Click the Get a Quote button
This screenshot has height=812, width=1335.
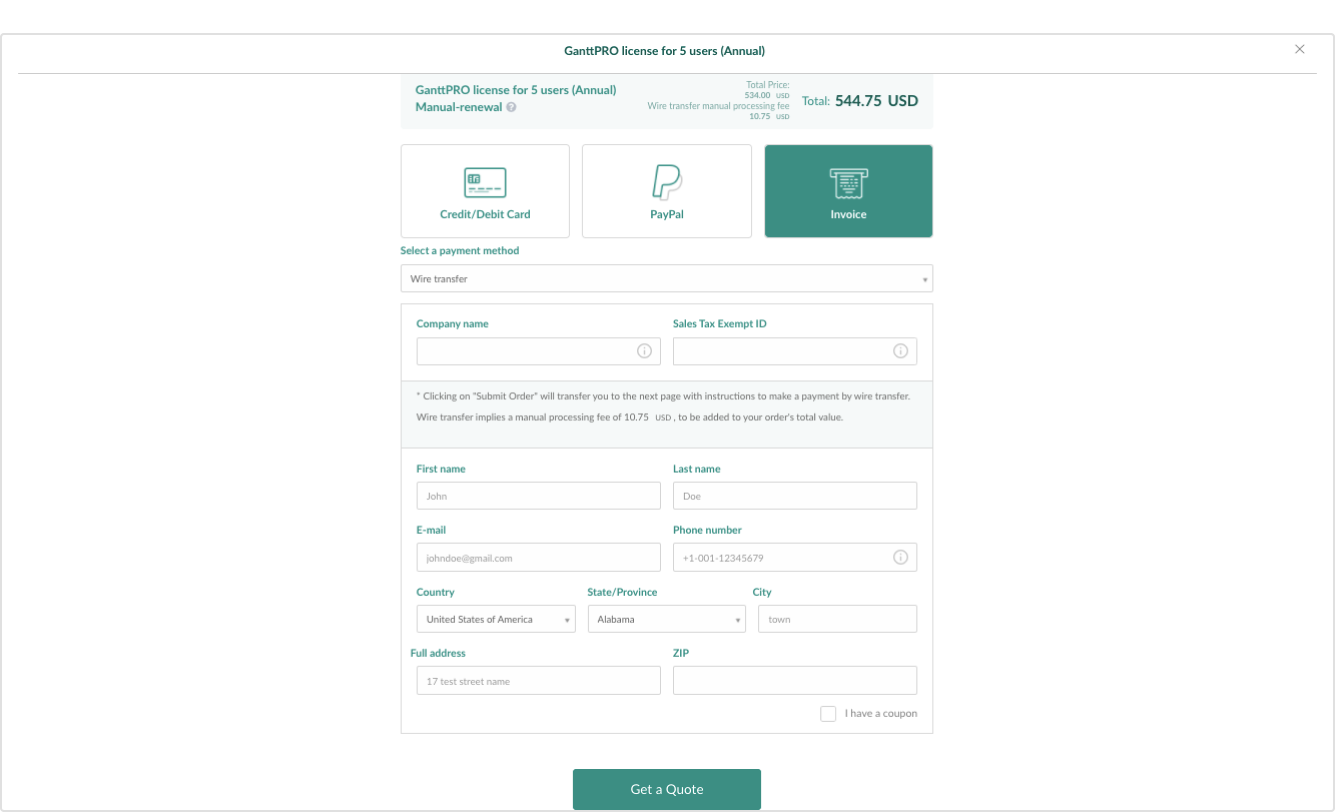(x=667, y=789)
